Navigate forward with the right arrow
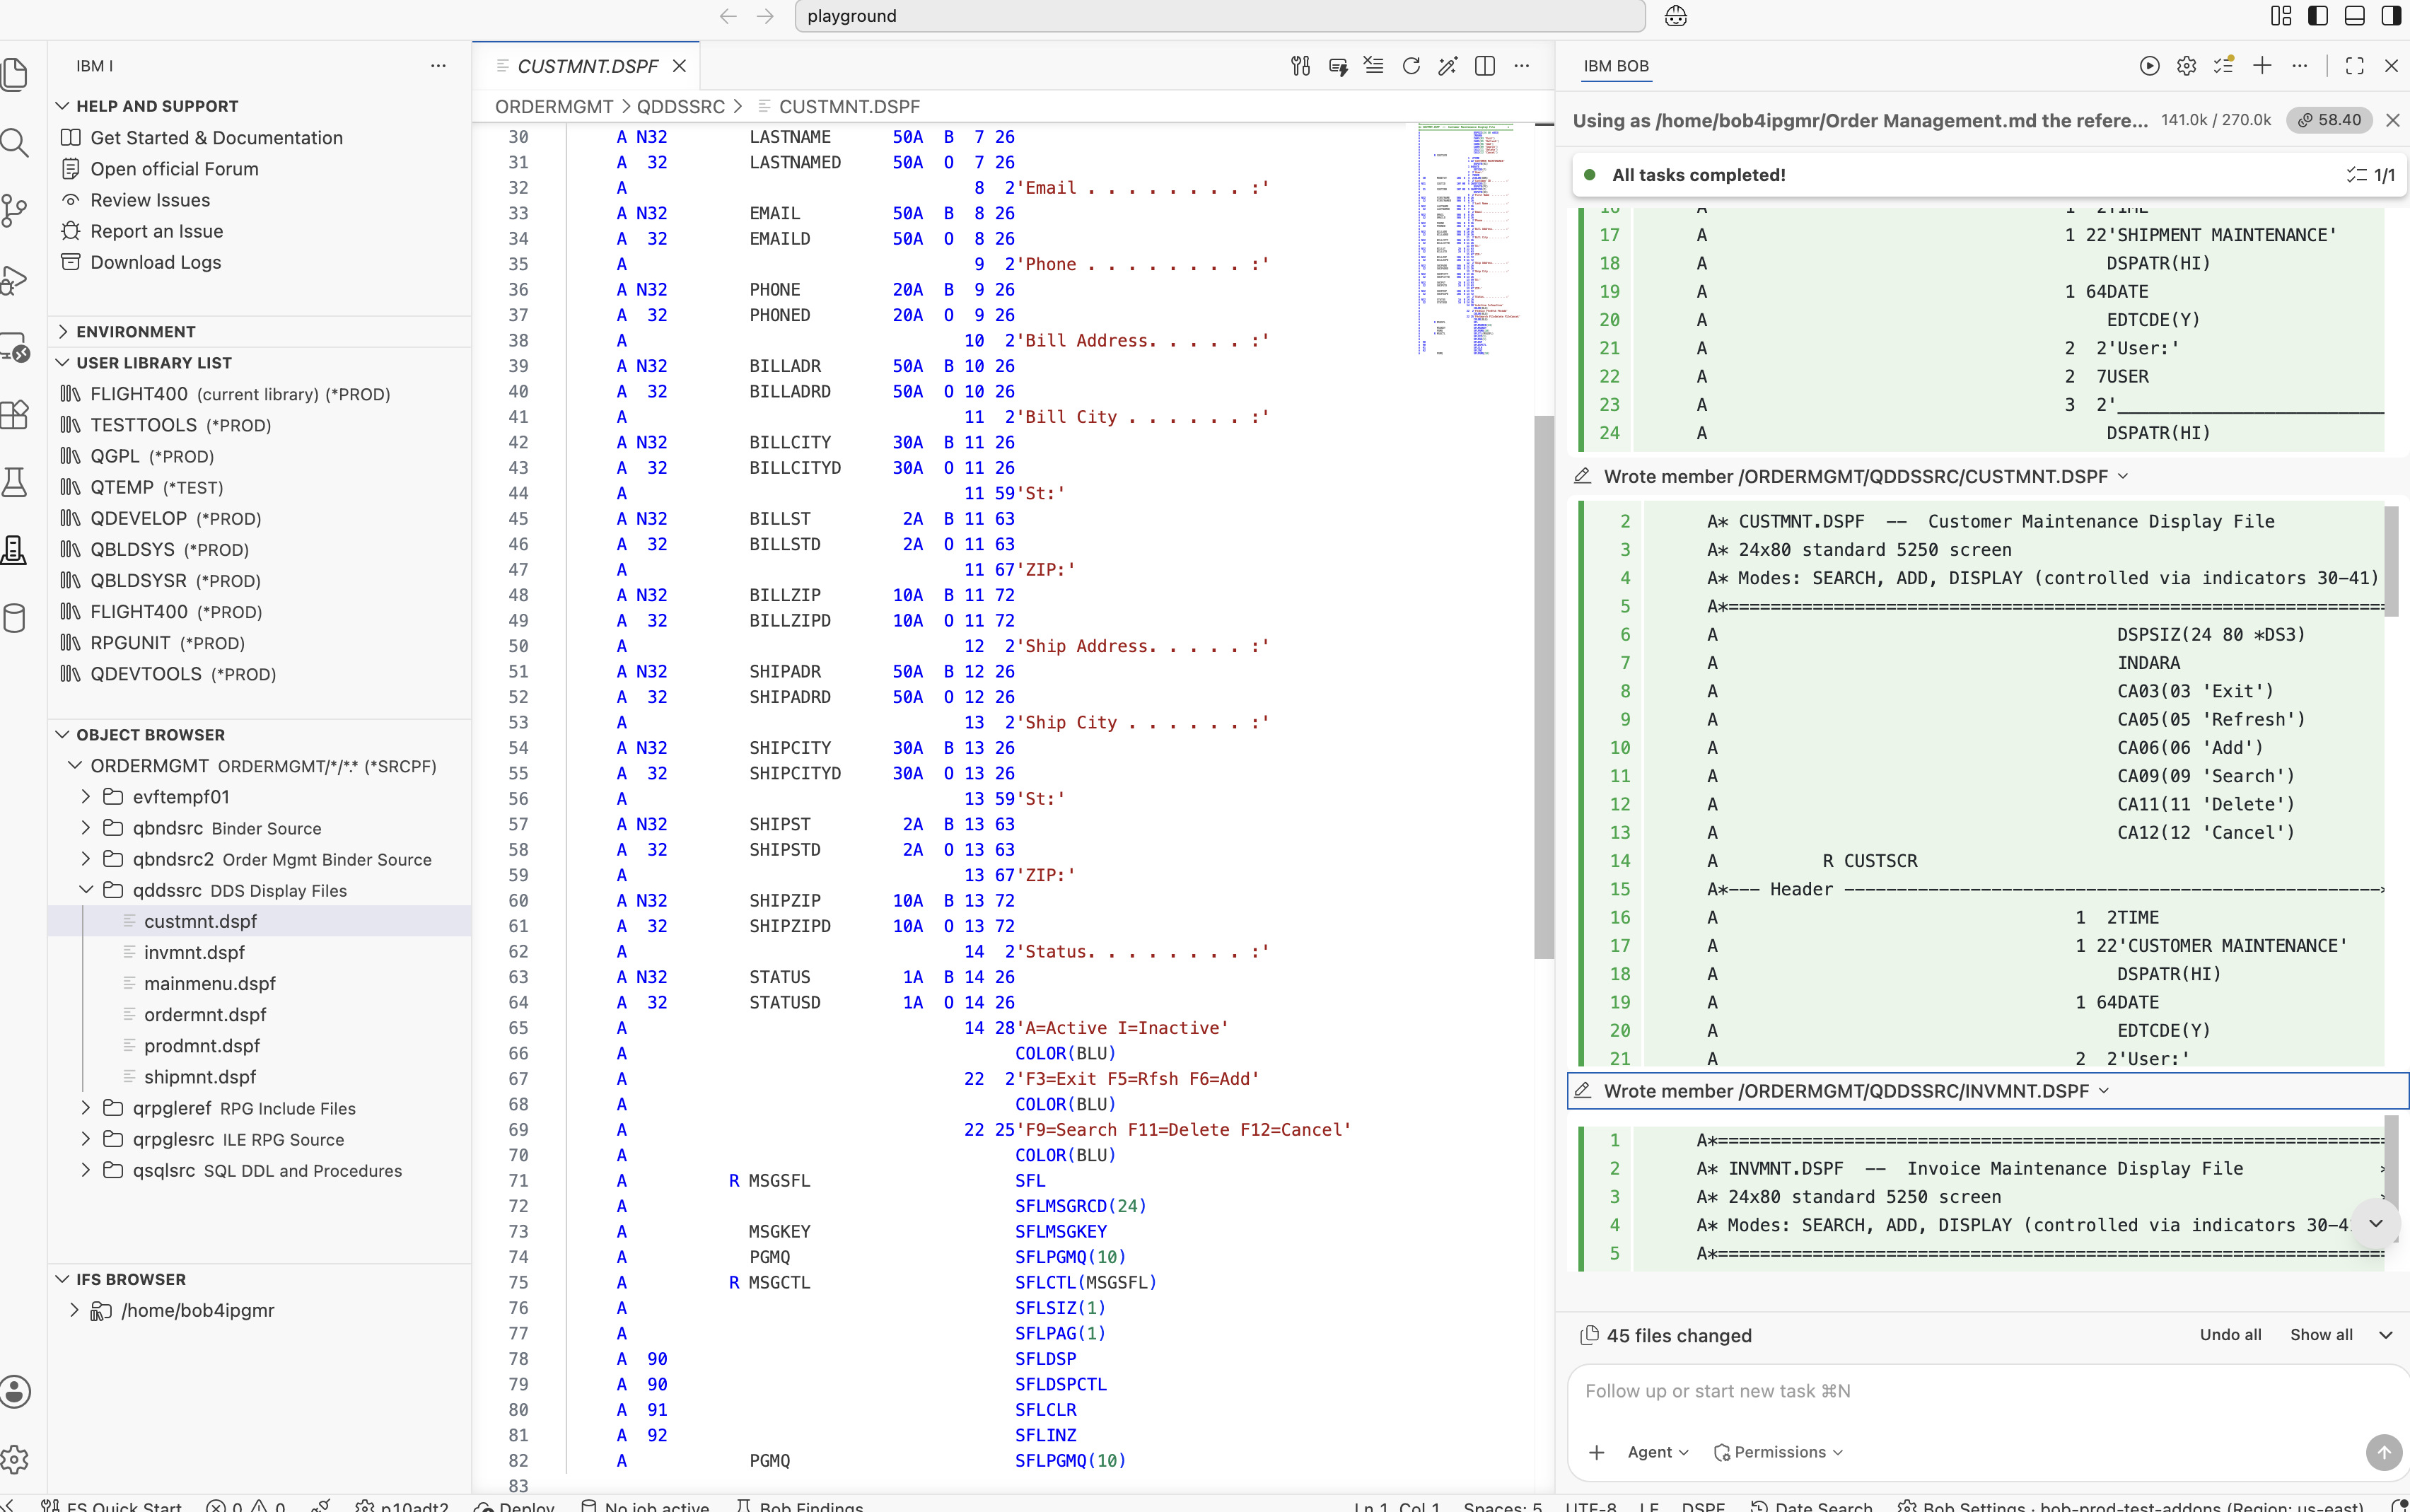This screenshot has width=2410, height=1512. pos(765,16)
